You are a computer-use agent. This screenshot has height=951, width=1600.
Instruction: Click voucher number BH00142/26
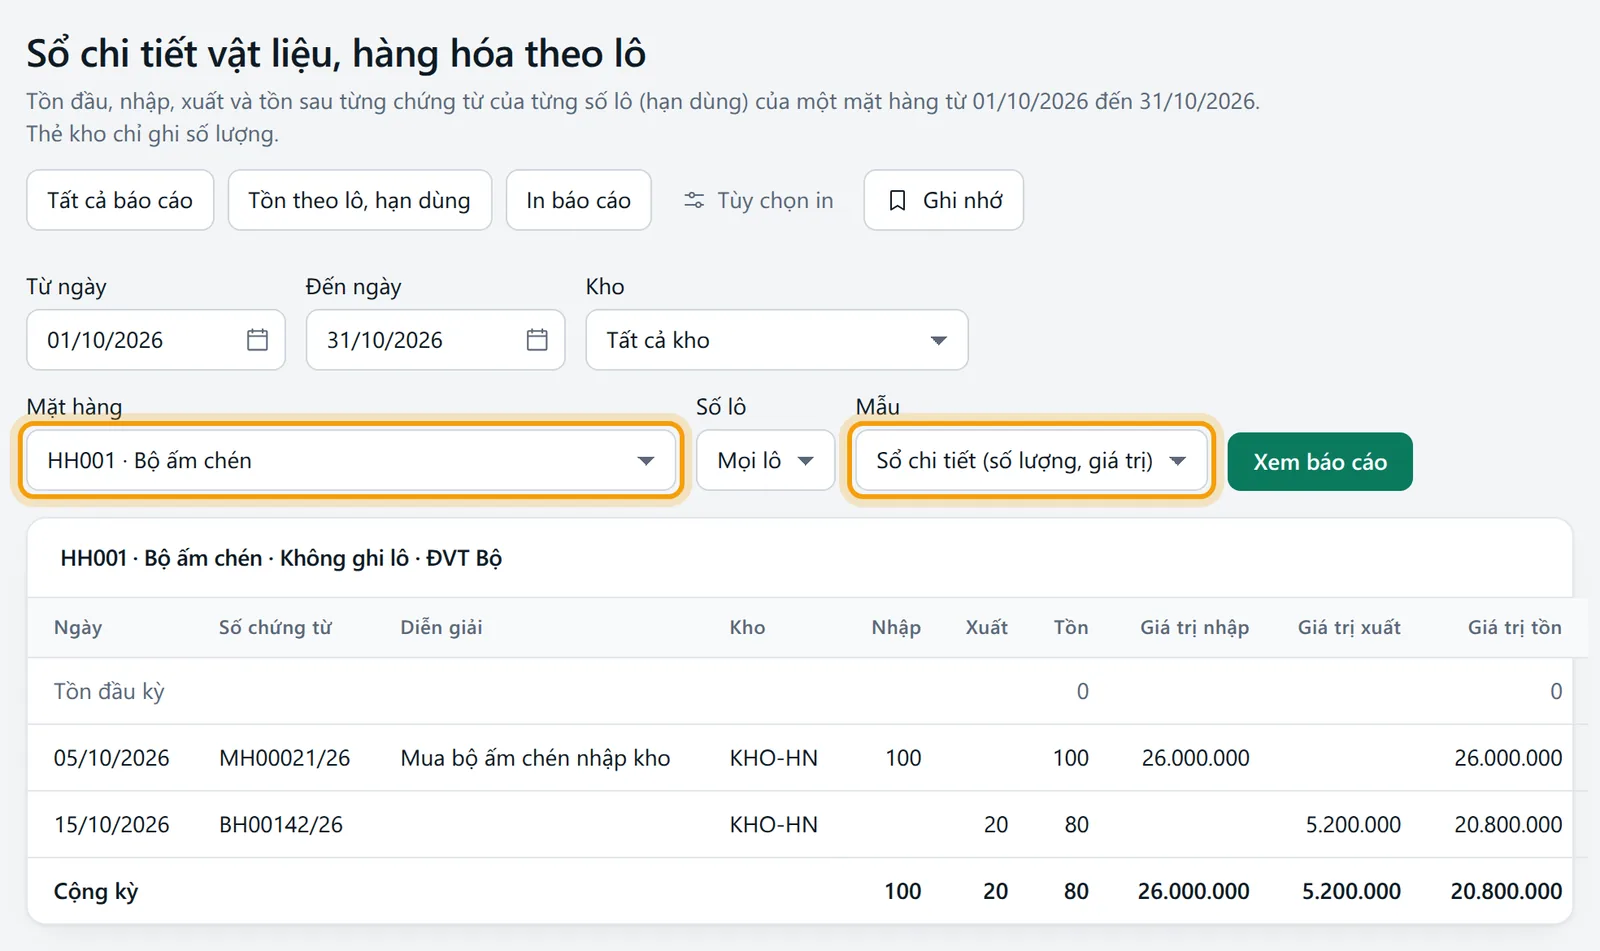[281, 825]
